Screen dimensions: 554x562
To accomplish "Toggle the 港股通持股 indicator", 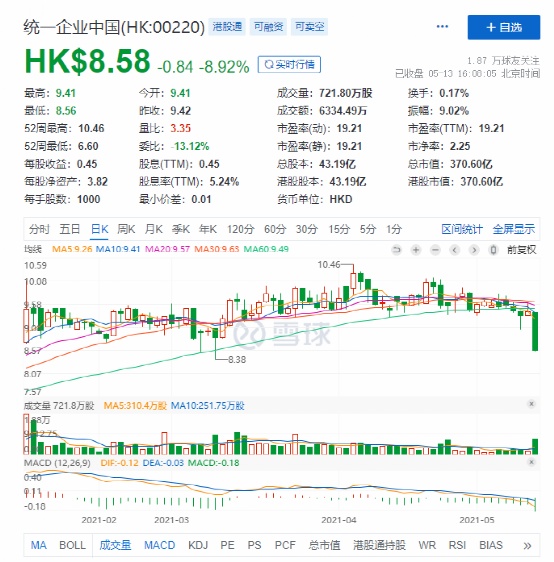I will point(379,545).
